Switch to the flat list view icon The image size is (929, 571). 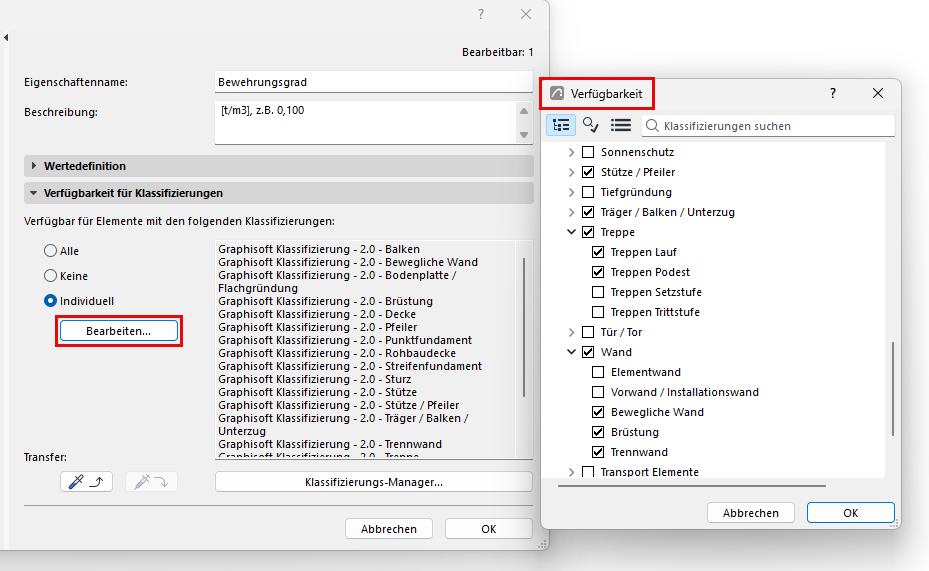click(x=620, y=125)
